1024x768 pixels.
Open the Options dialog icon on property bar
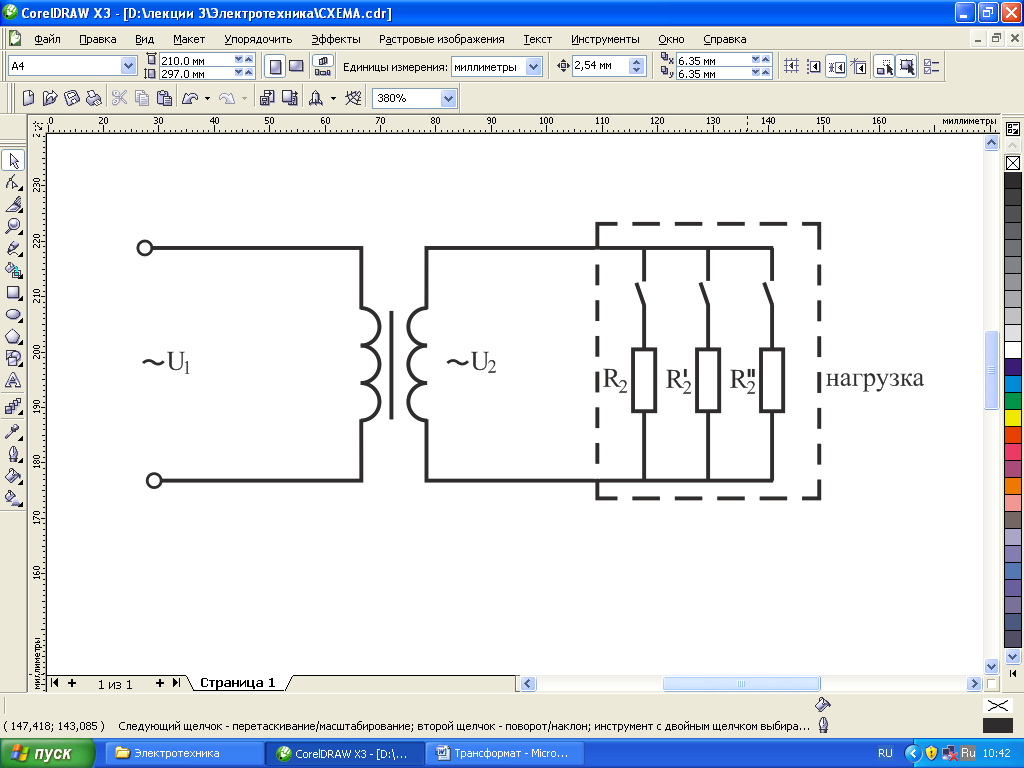tap(932, 66)
